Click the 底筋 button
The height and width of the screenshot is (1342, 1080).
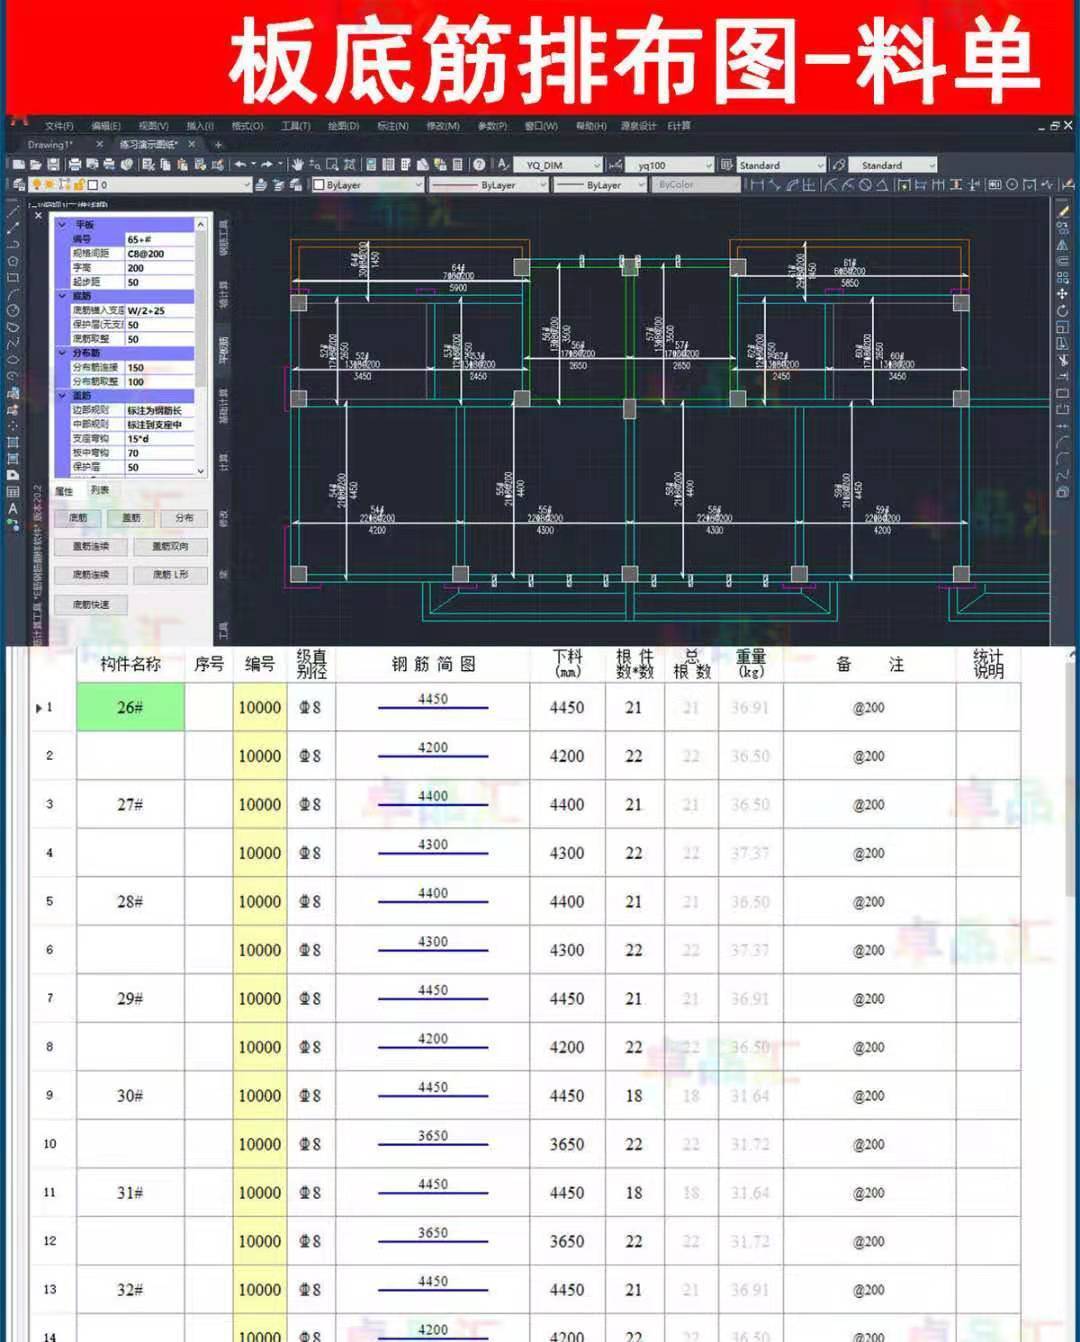[x=78, y=518]
